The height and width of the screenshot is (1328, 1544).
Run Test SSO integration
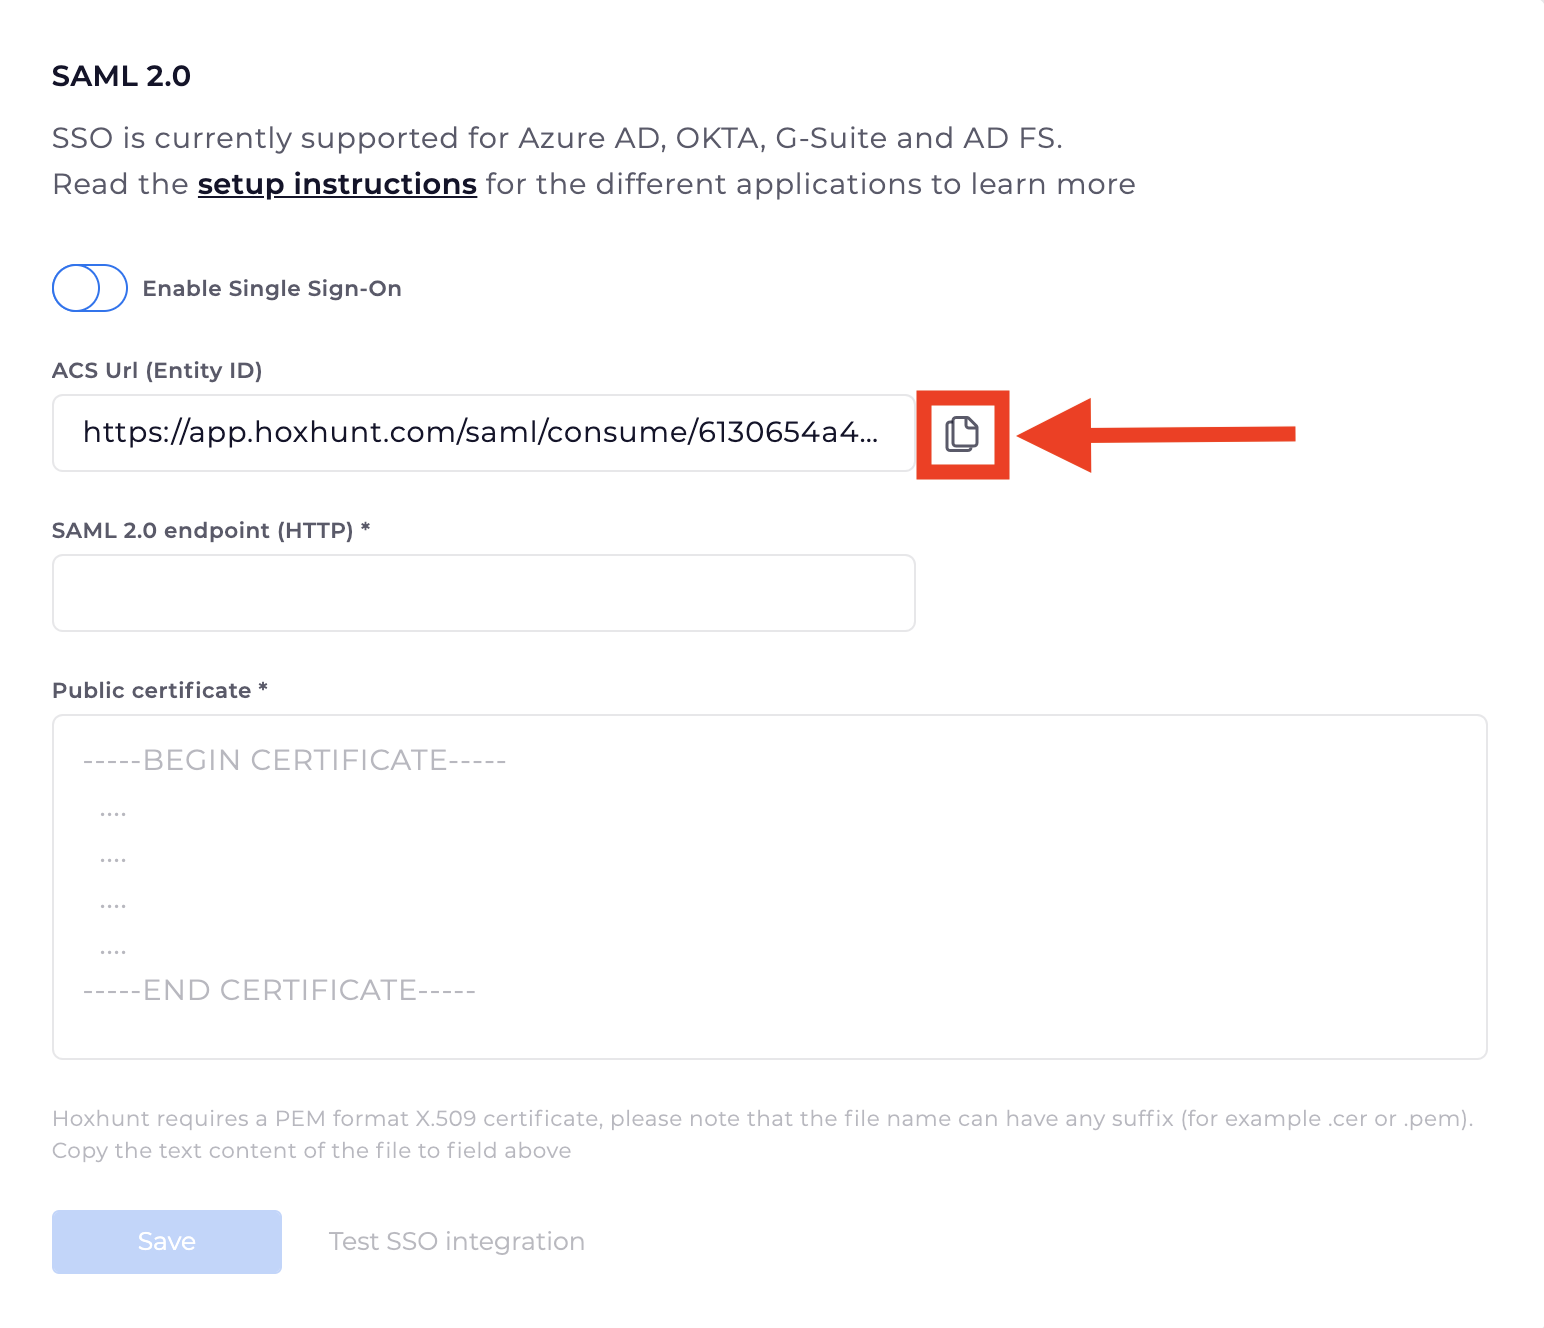click(x=456, y=1241)
